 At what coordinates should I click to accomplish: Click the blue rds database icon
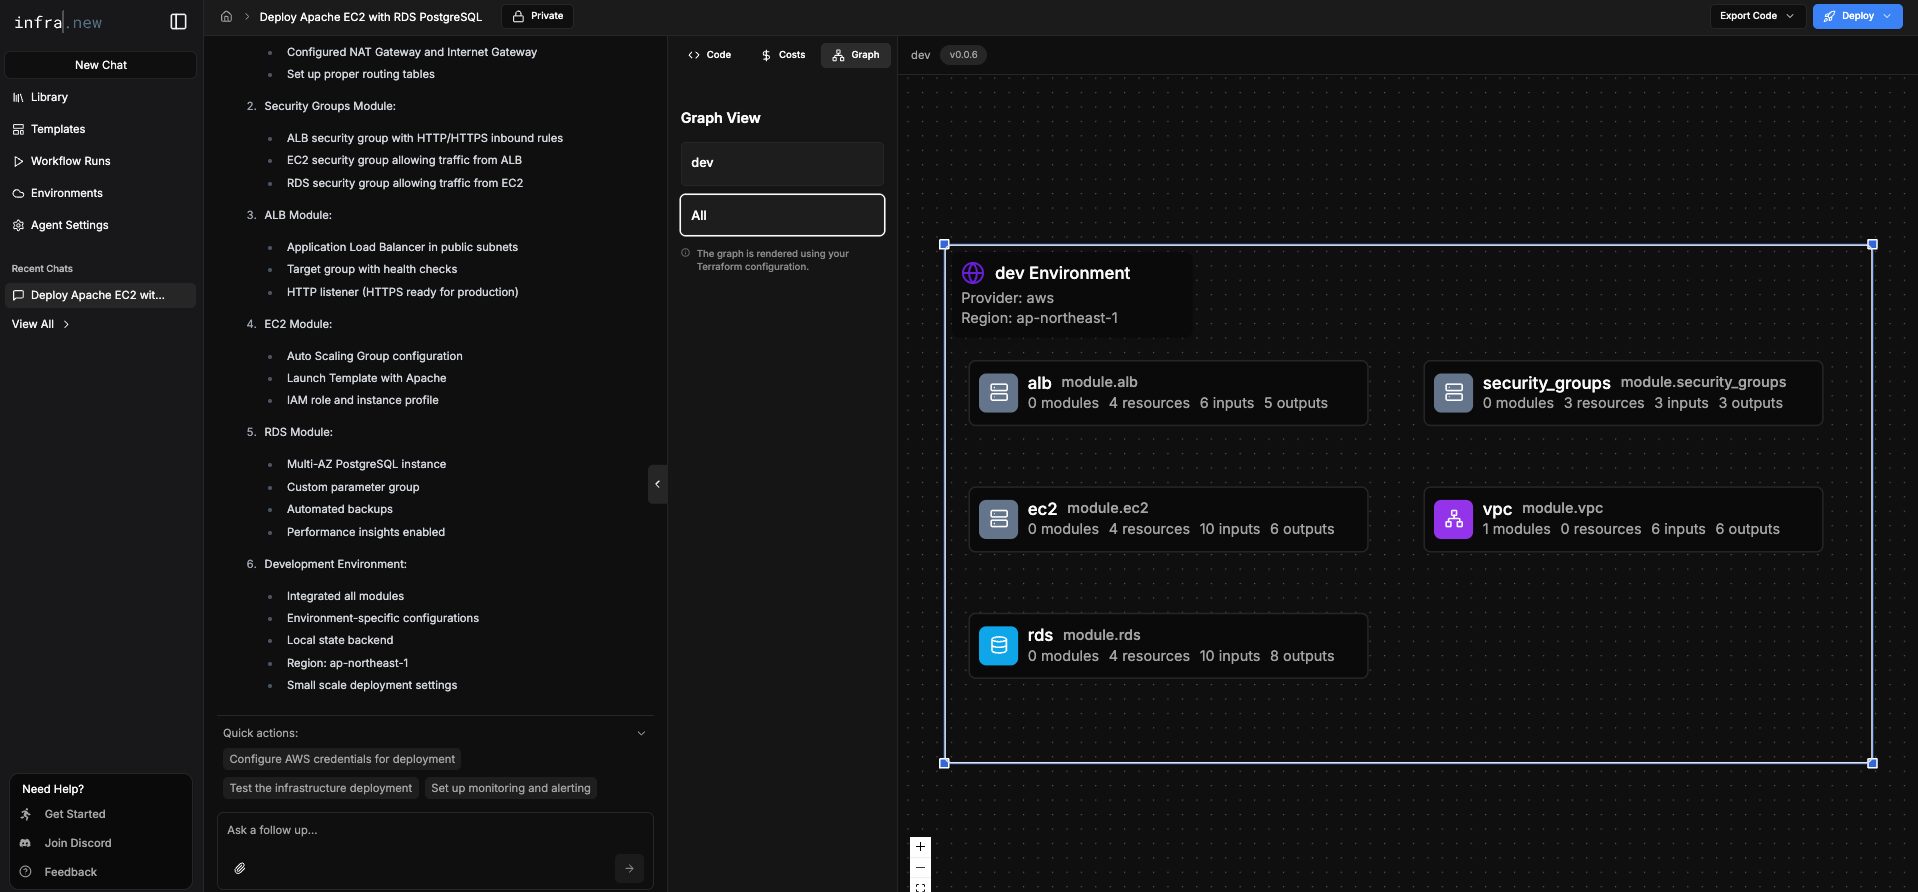[x=998, y=646]
